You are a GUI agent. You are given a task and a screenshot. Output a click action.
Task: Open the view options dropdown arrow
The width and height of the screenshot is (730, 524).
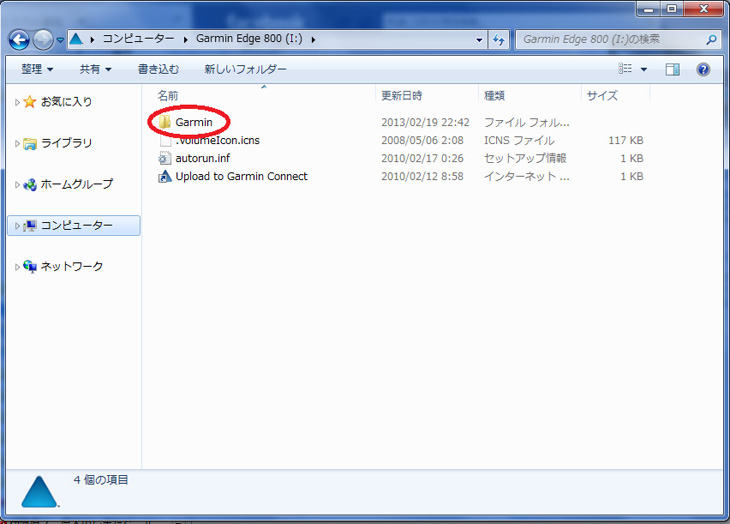tap(644, 69)
